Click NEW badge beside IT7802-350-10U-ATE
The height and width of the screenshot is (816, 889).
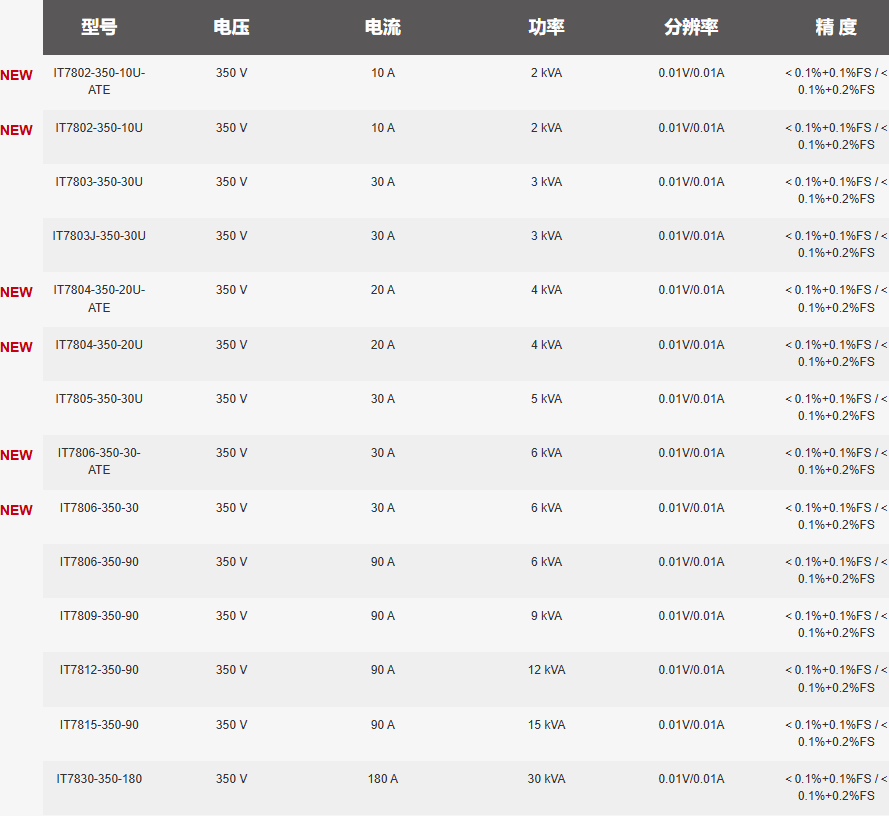click(16, 75)
